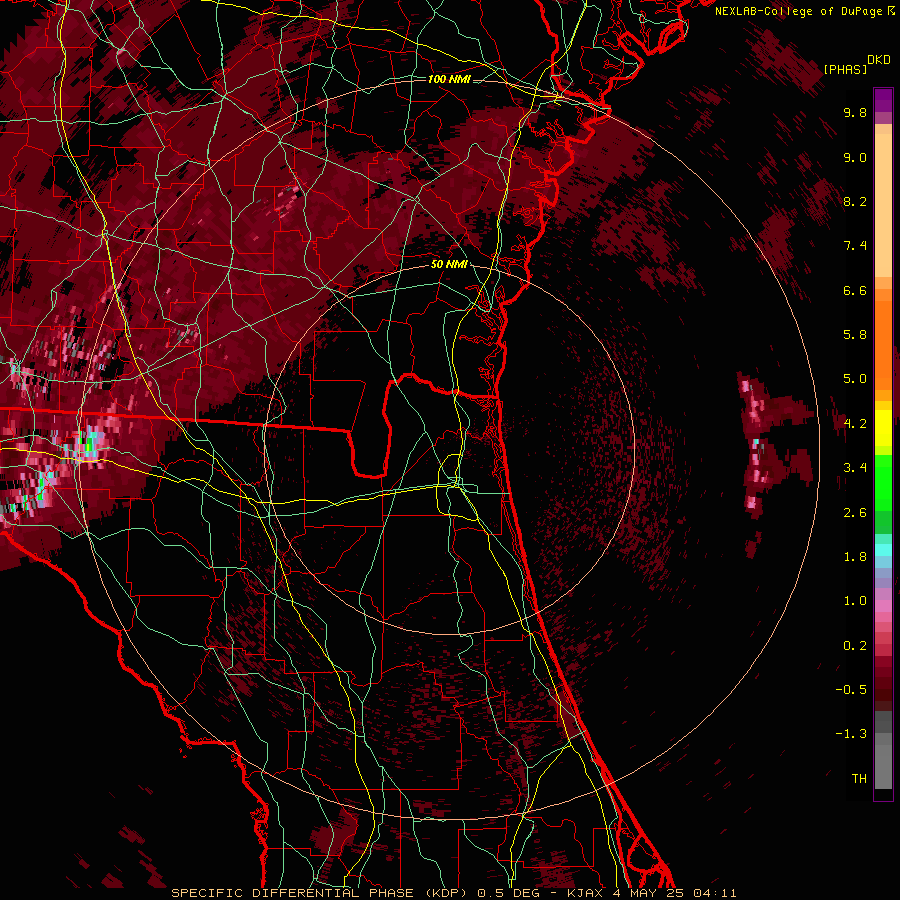Click the 4.2 value on the color scale

tap(855, 423)
